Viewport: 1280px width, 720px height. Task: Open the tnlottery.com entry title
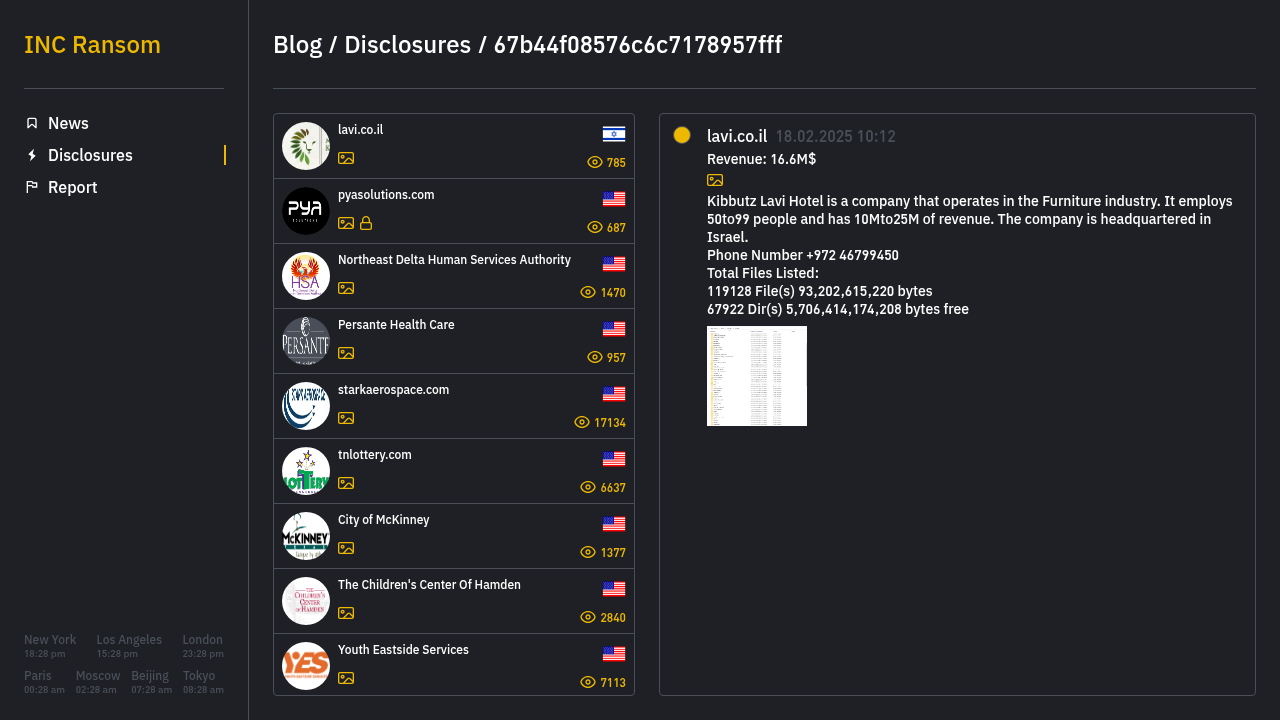pos(375,455)
